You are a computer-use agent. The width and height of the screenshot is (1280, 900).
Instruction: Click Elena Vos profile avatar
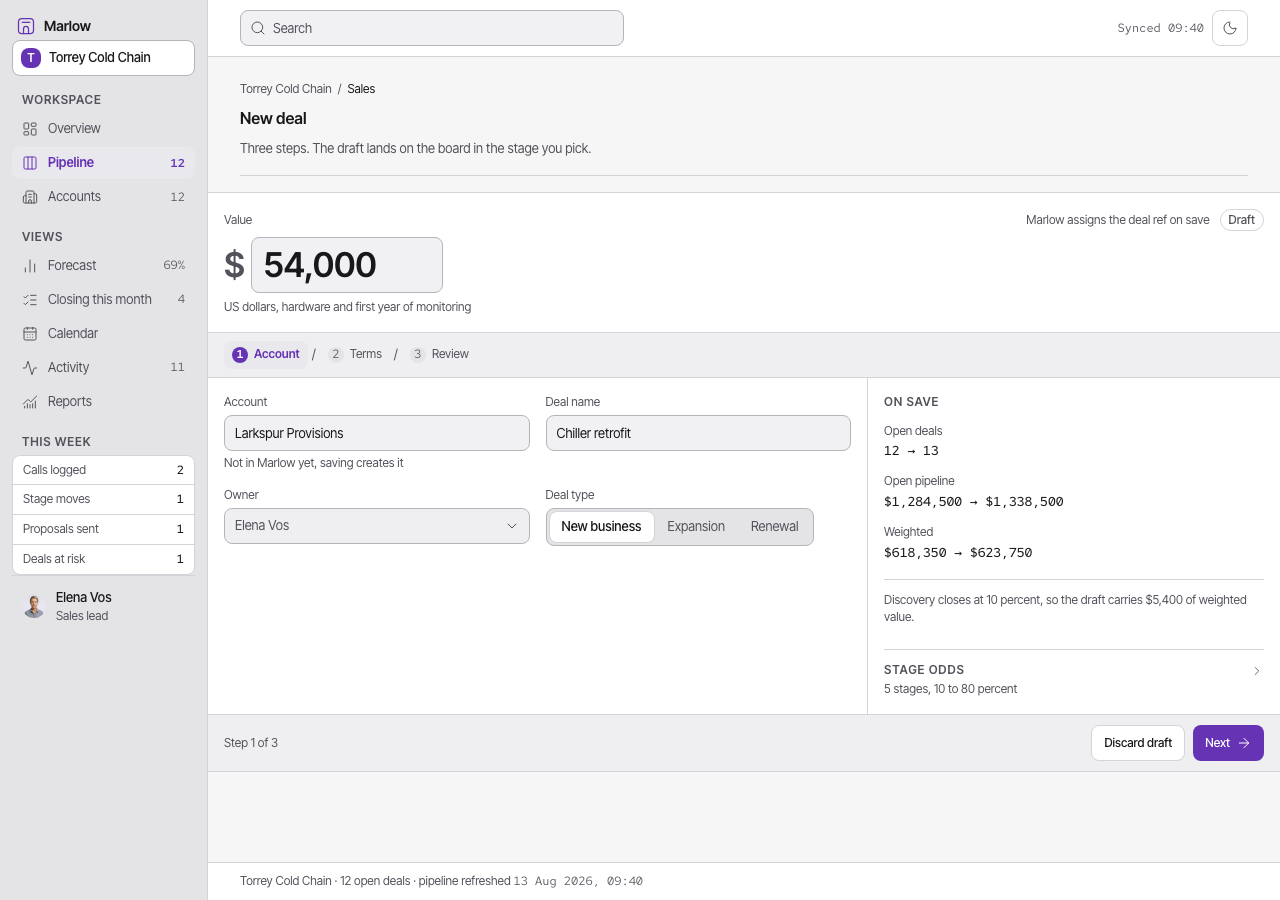34,606
